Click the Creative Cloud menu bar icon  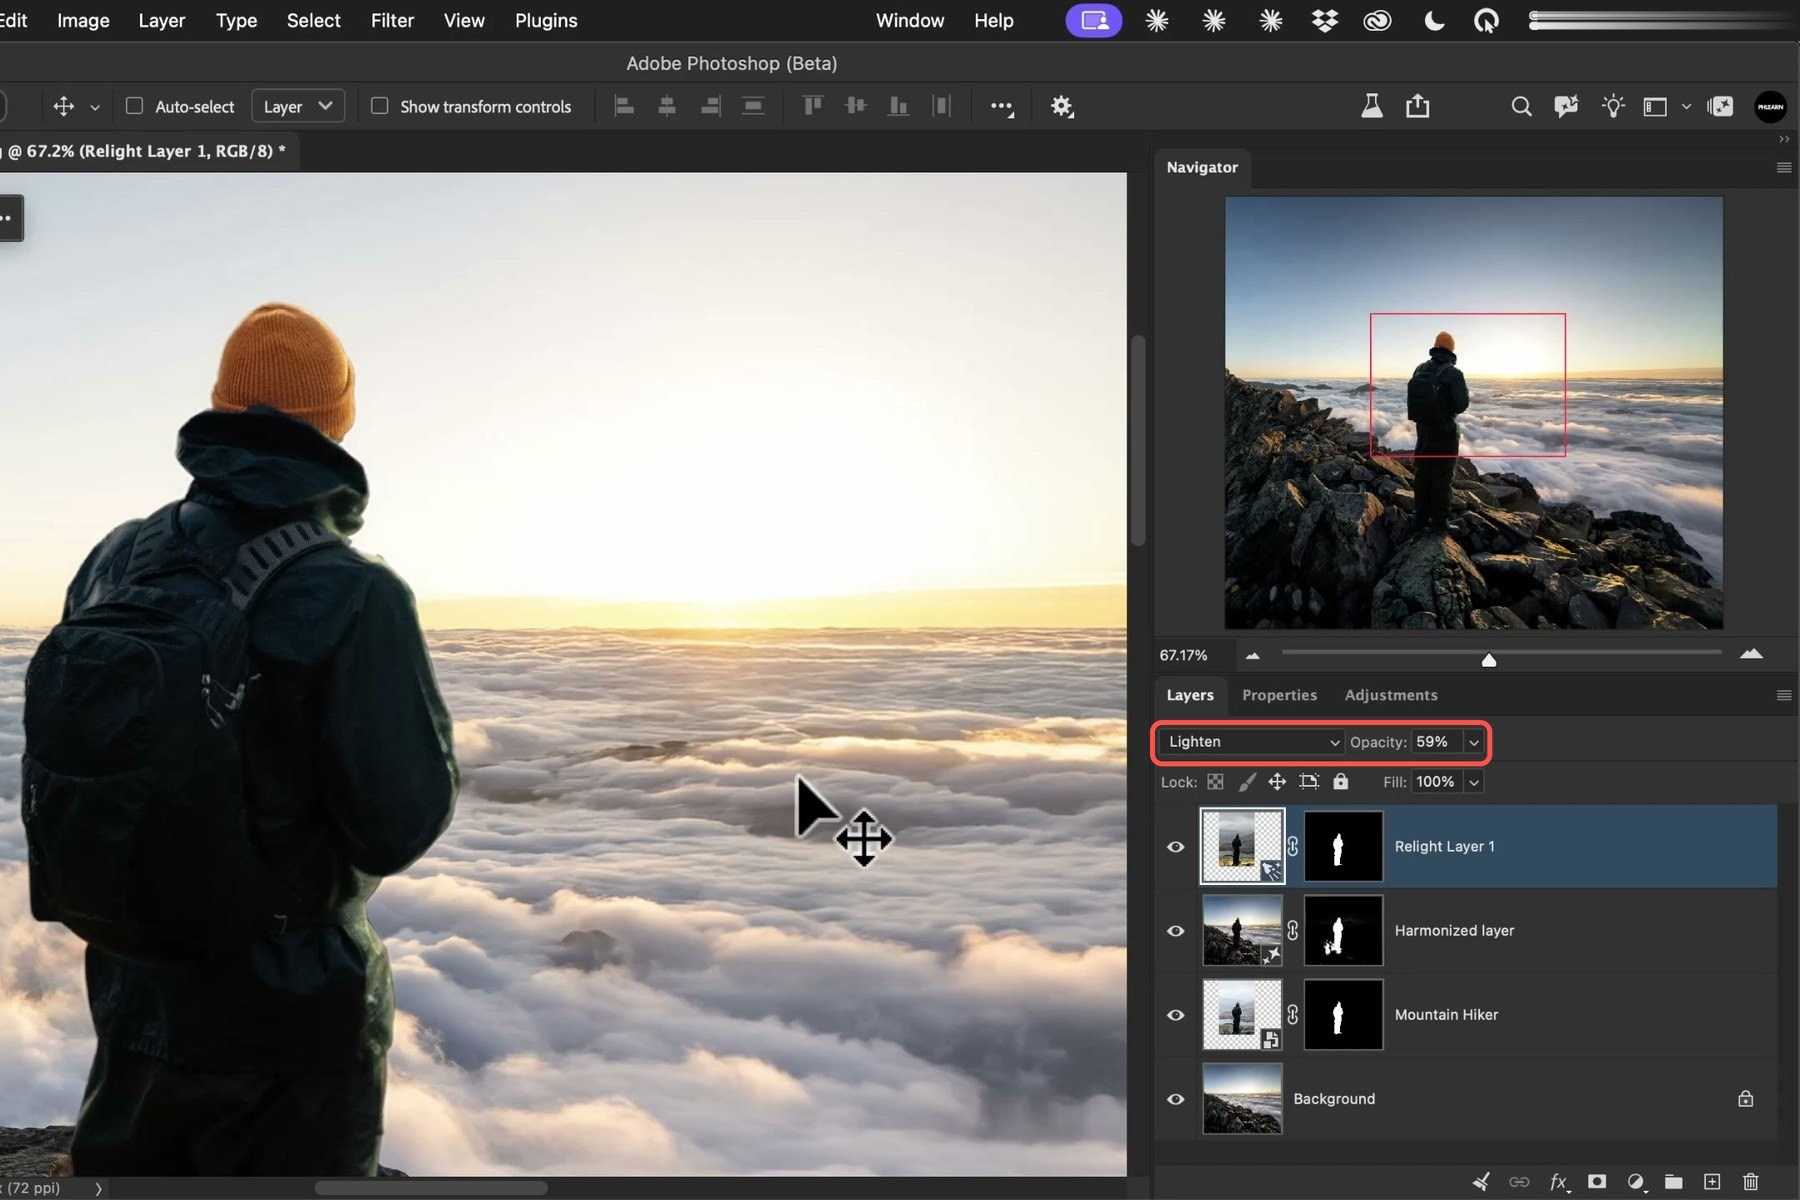coord(1378,20)
